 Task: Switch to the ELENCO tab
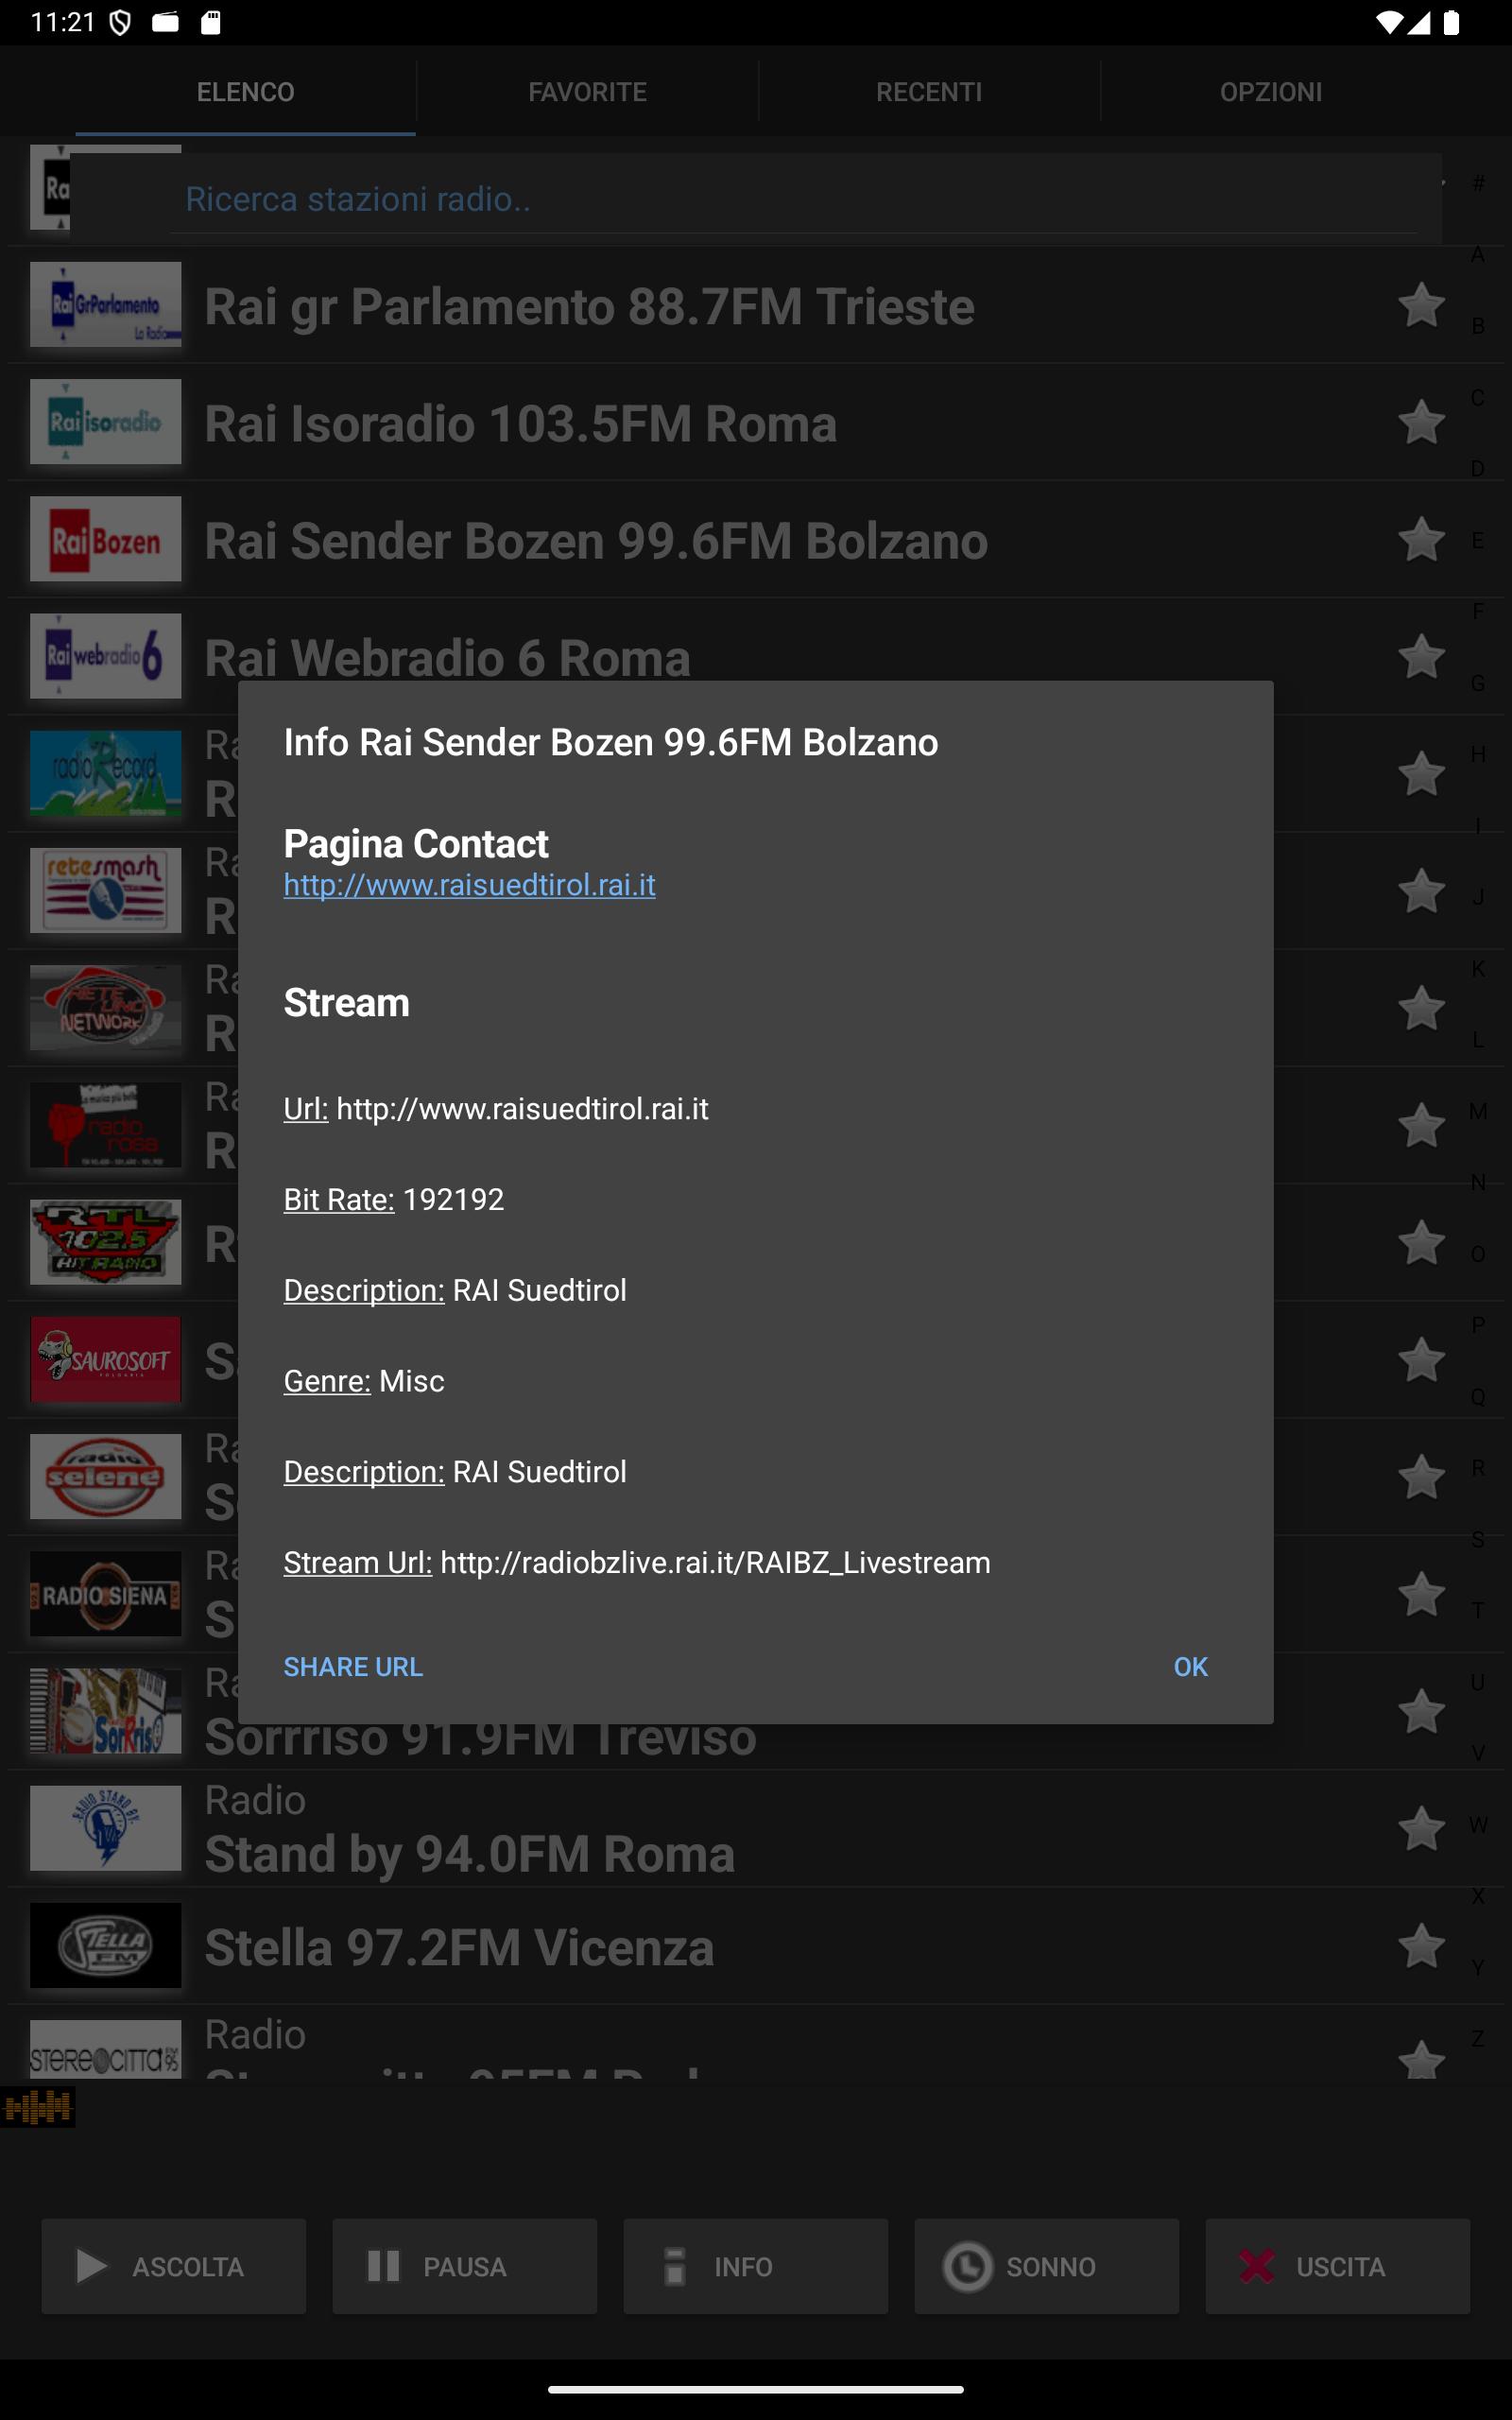[245, 92]
